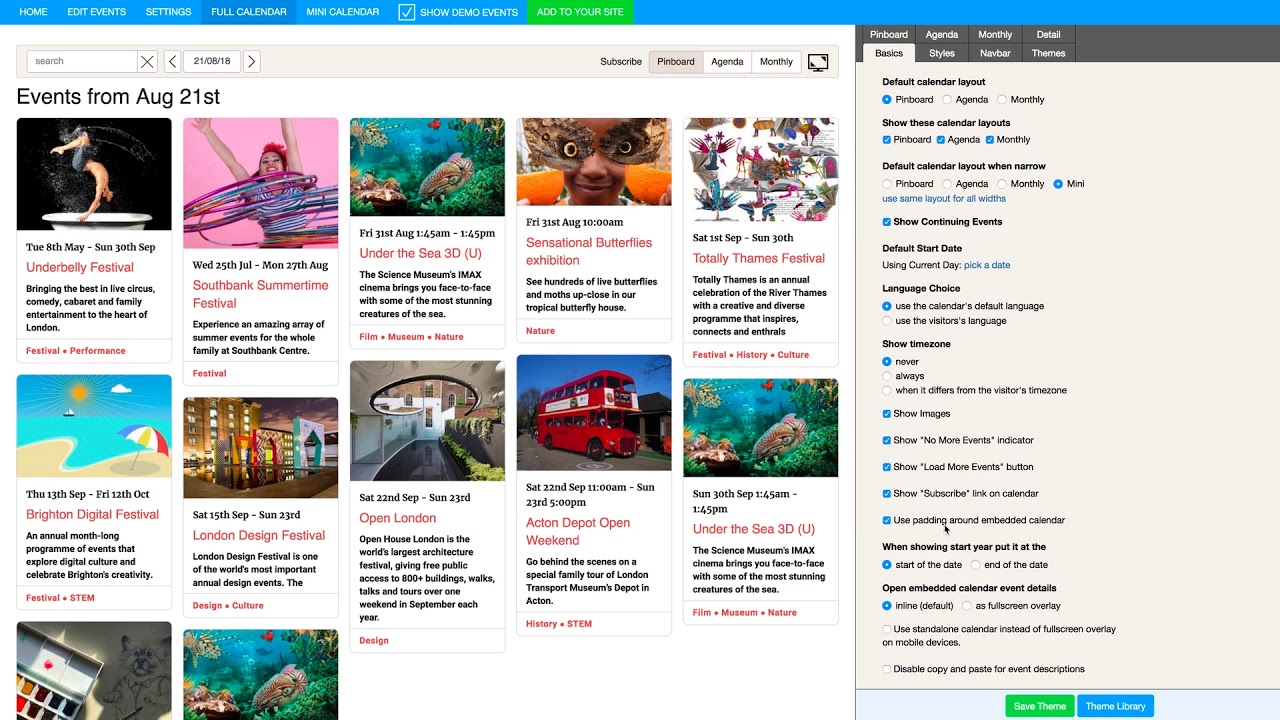The image size is (1280, 720).
Task: Open the Navbar sub-tab
Action: [x=995, y=53]
